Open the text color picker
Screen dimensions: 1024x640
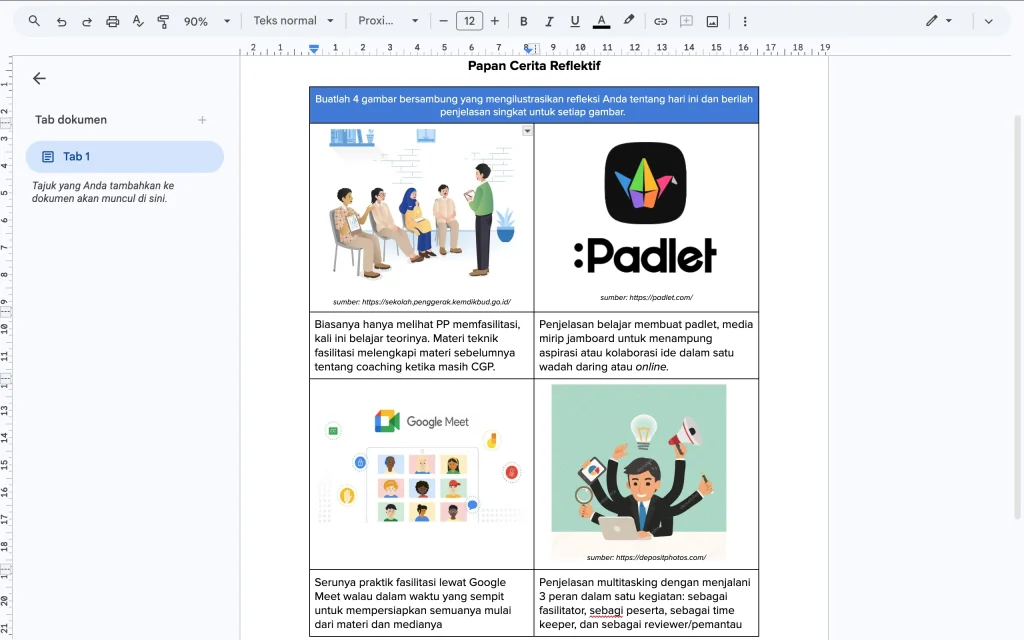click(x=601, y=22)
